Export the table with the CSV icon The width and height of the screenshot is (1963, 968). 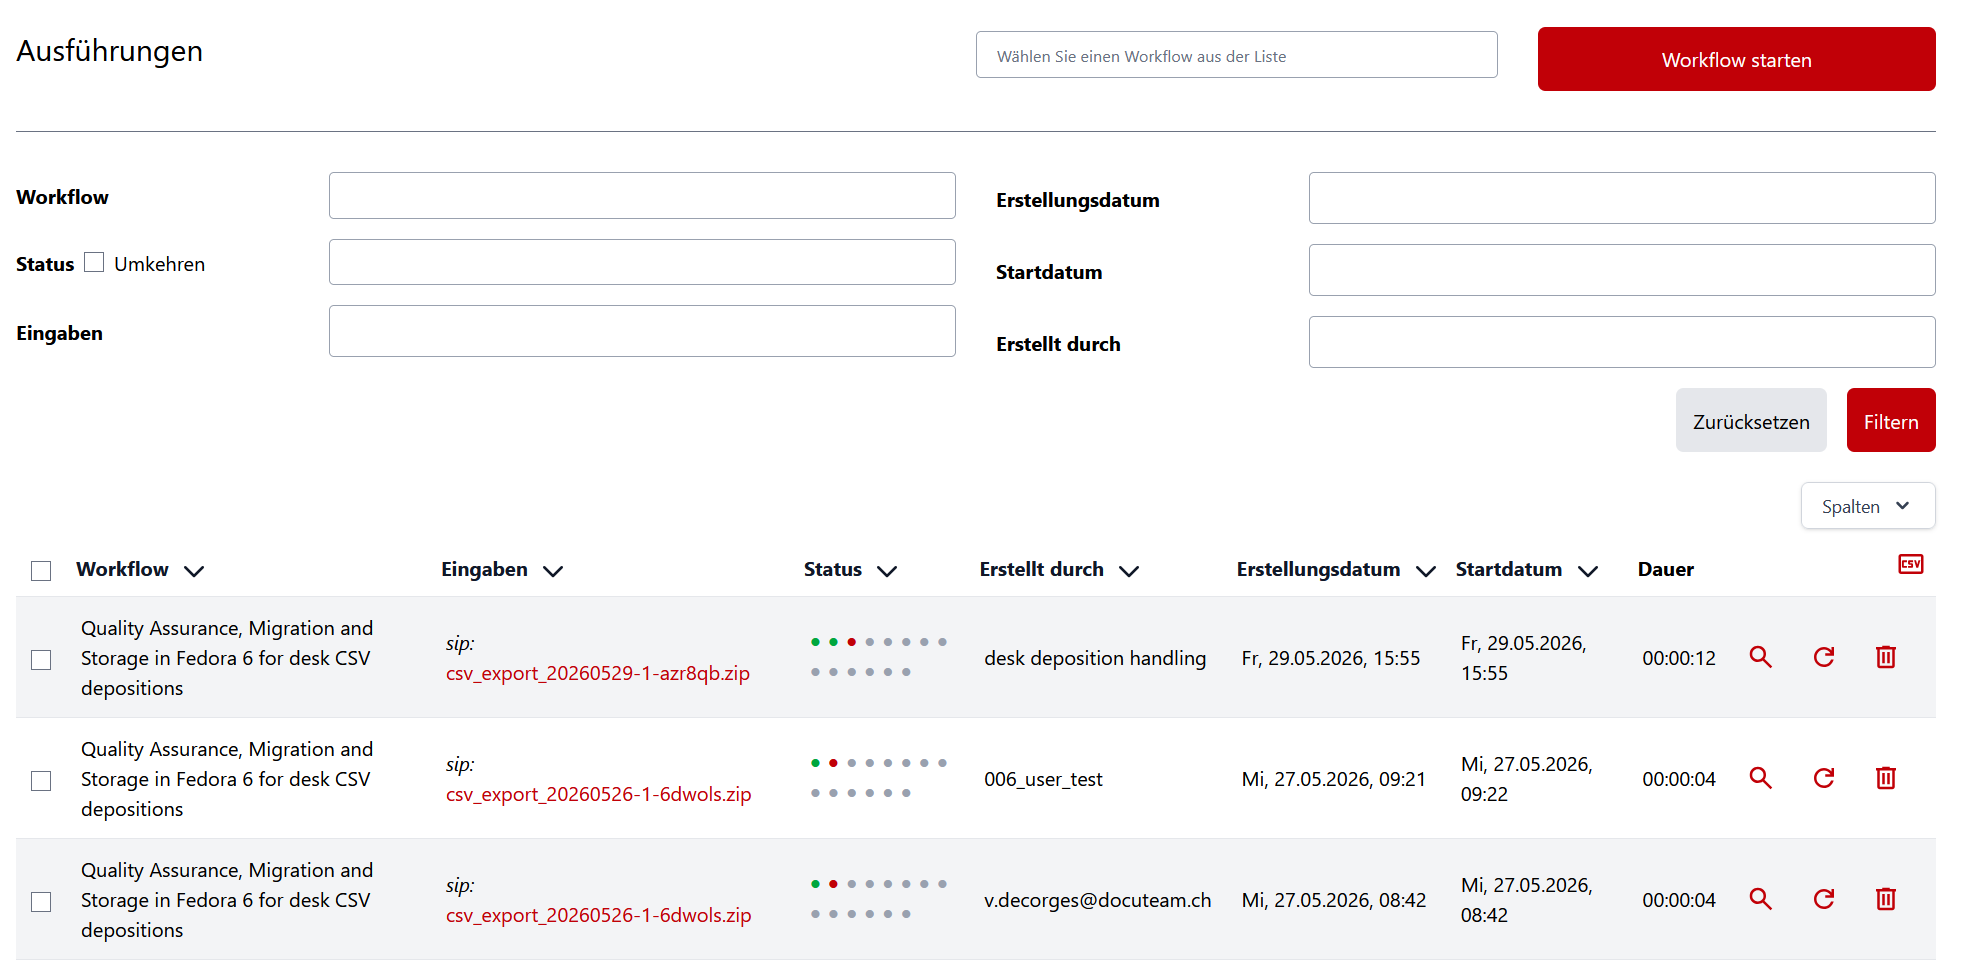pos(1910,564)
